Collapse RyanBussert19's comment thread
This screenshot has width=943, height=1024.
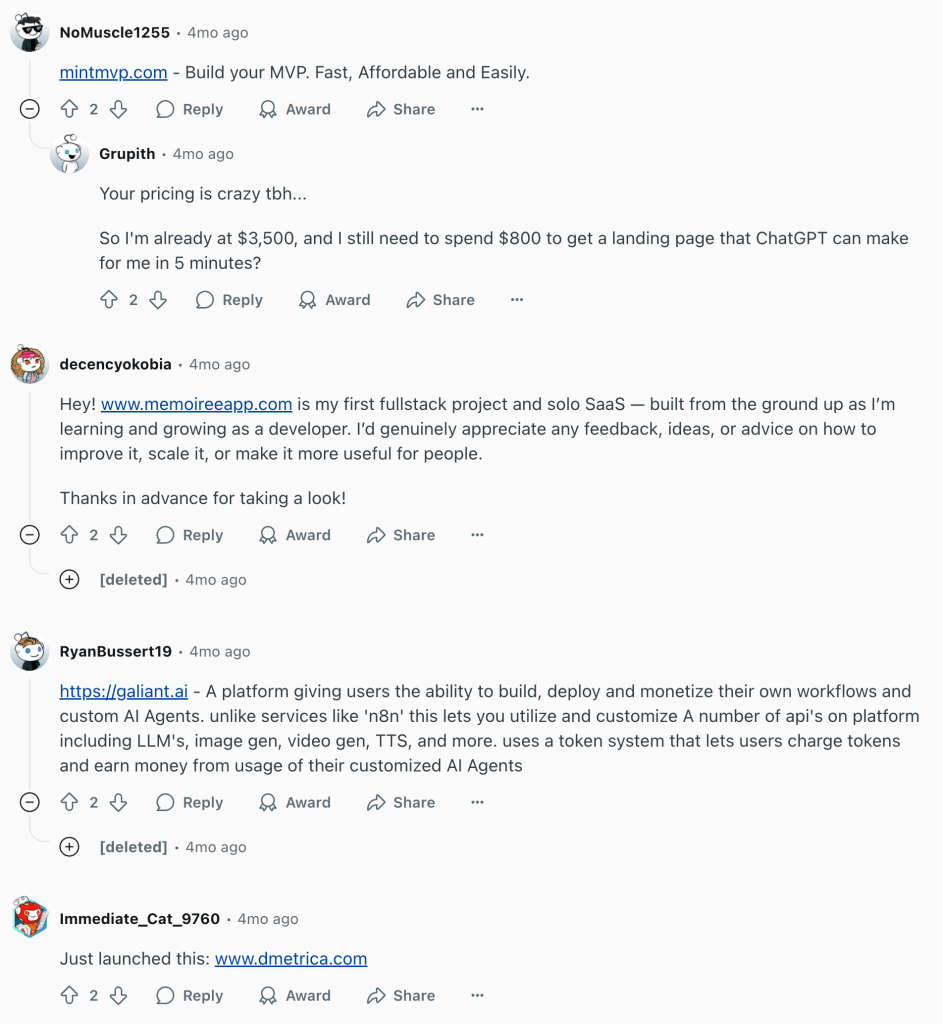coord(30,802)
